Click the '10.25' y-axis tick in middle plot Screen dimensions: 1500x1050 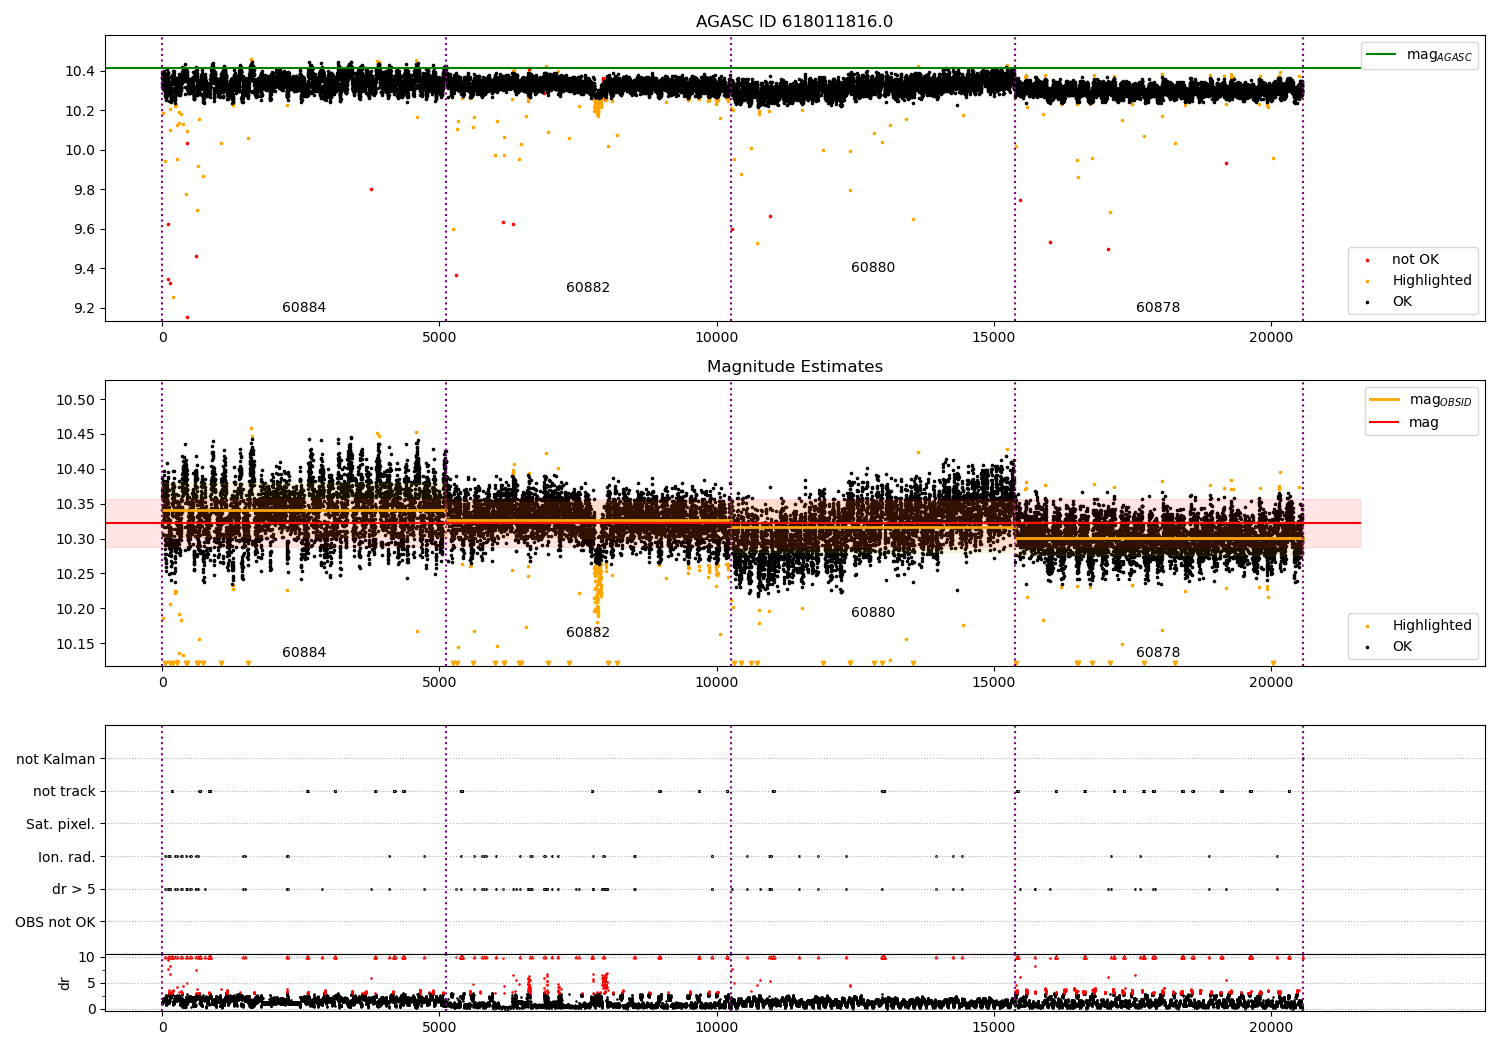76,574
